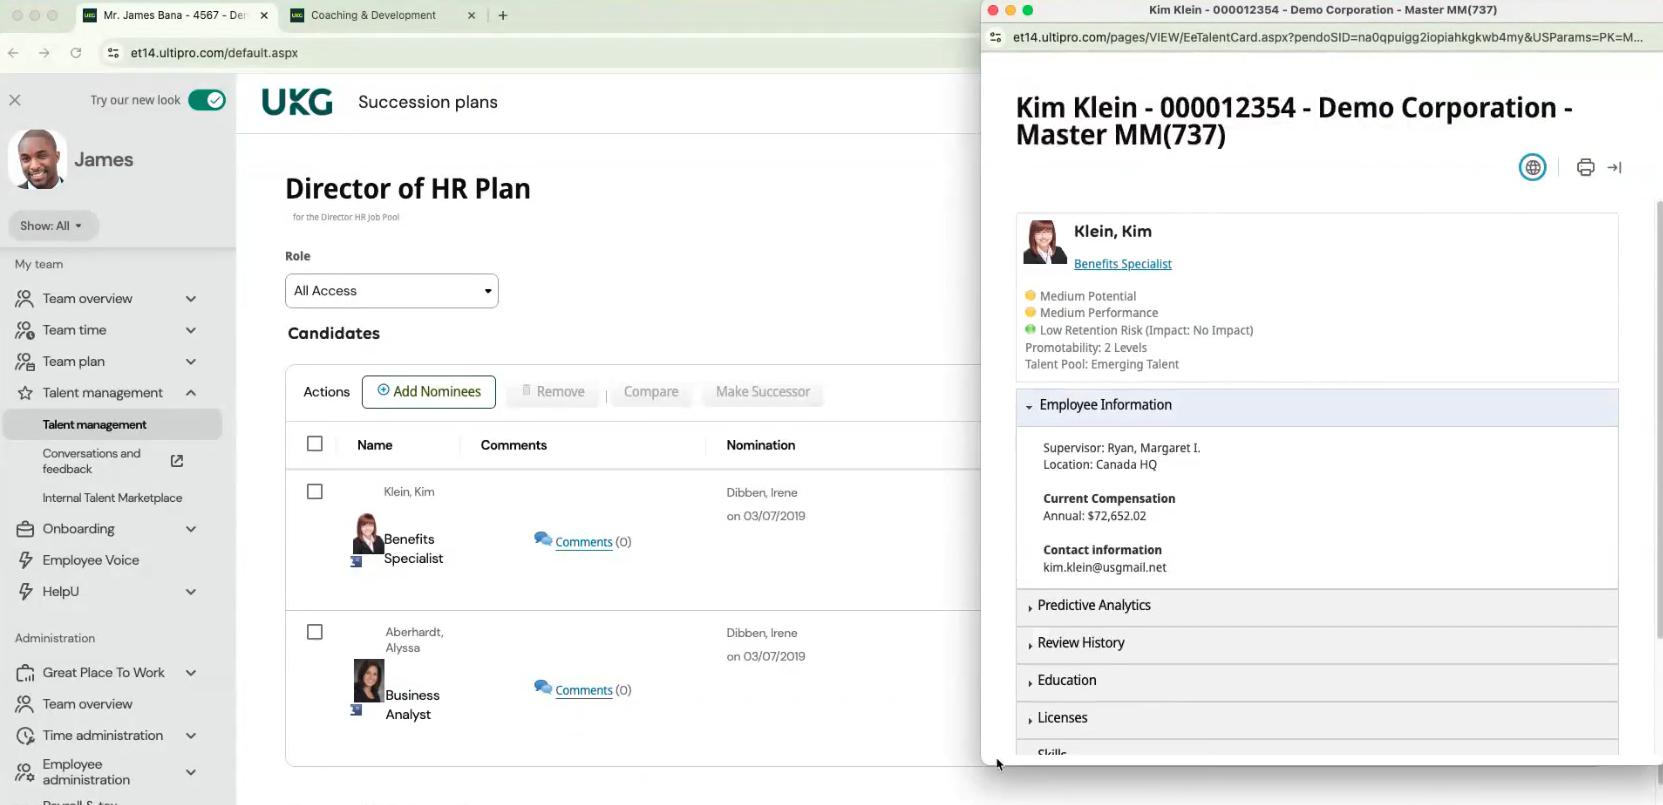Click the Onboarding briefcase icon in sidebar

[x=25, y=529]
